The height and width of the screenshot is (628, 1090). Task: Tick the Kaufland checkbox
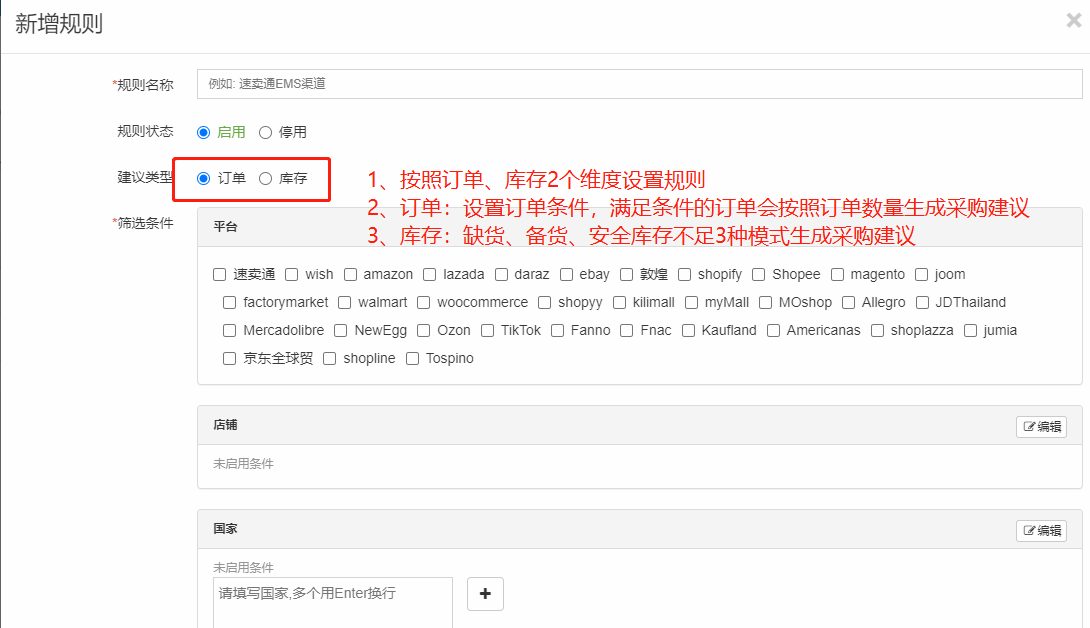pos(688,330)
